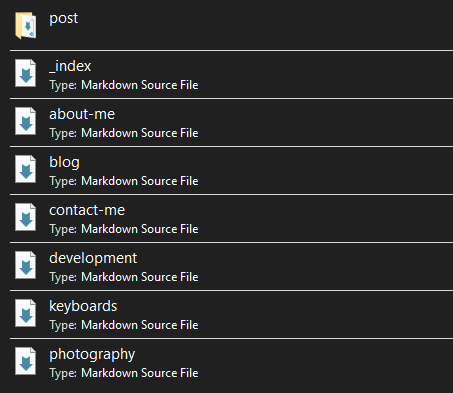Select the post folder name
Screen dimensions: 453x393
point(64,19)
